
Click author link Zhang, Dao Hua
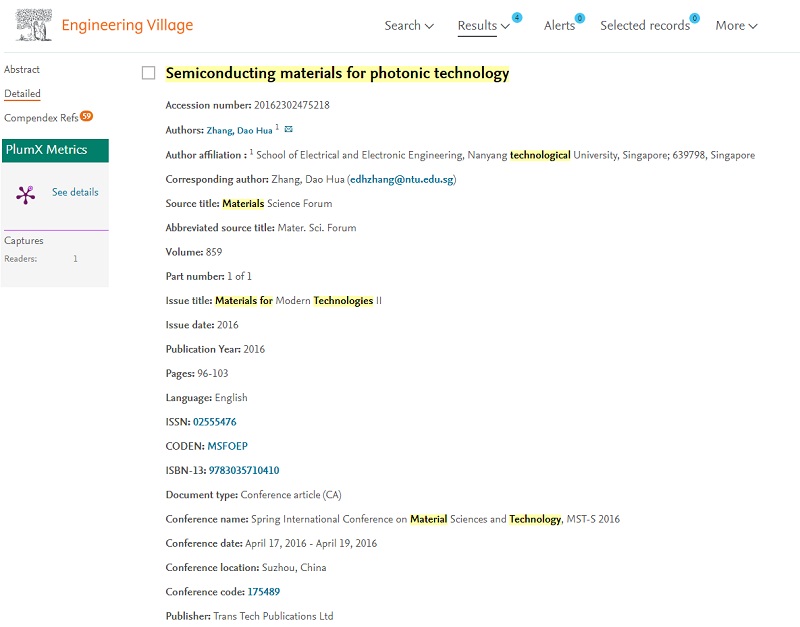pyautogui.click(x=239, y=131)
